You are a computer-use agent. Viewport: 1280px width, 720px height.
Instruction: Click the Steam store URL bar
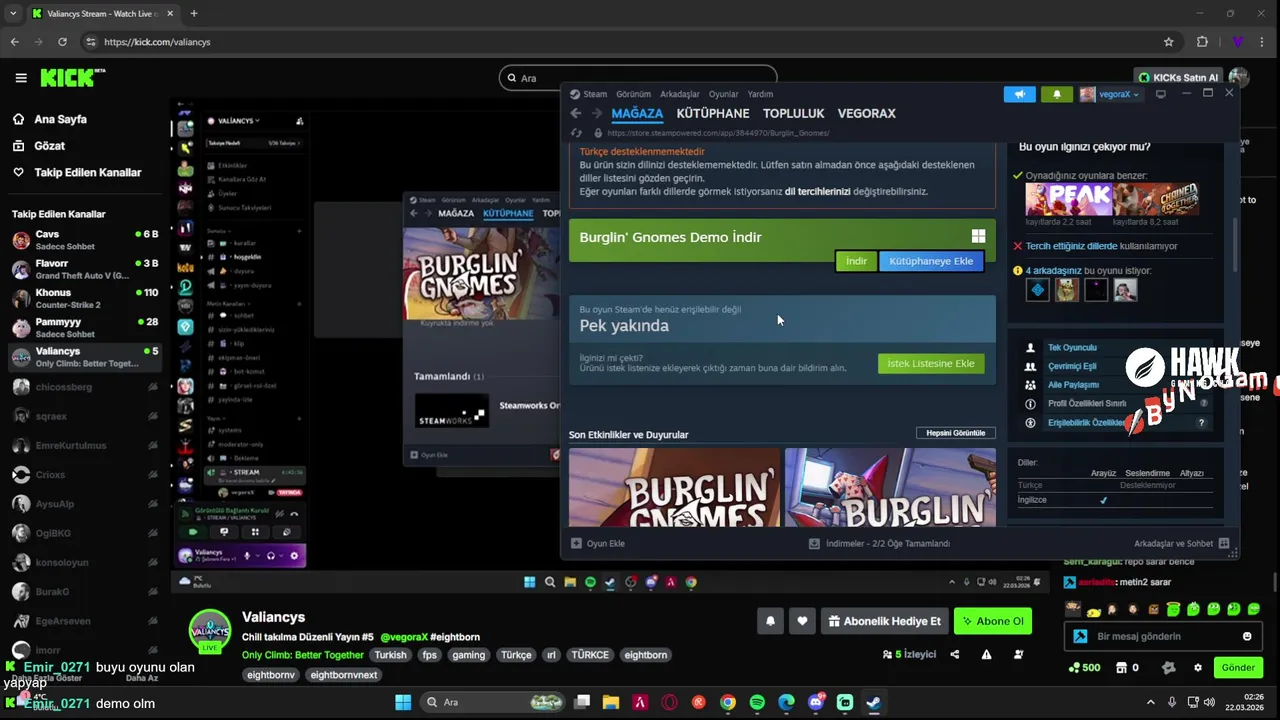[x=718, y=132]
